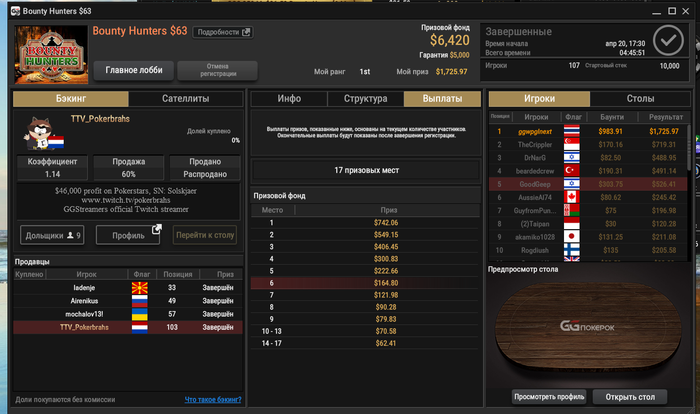The image size is (700, 414).
Task: Click the Перейти к столу button
Action: tap(205, 235)
